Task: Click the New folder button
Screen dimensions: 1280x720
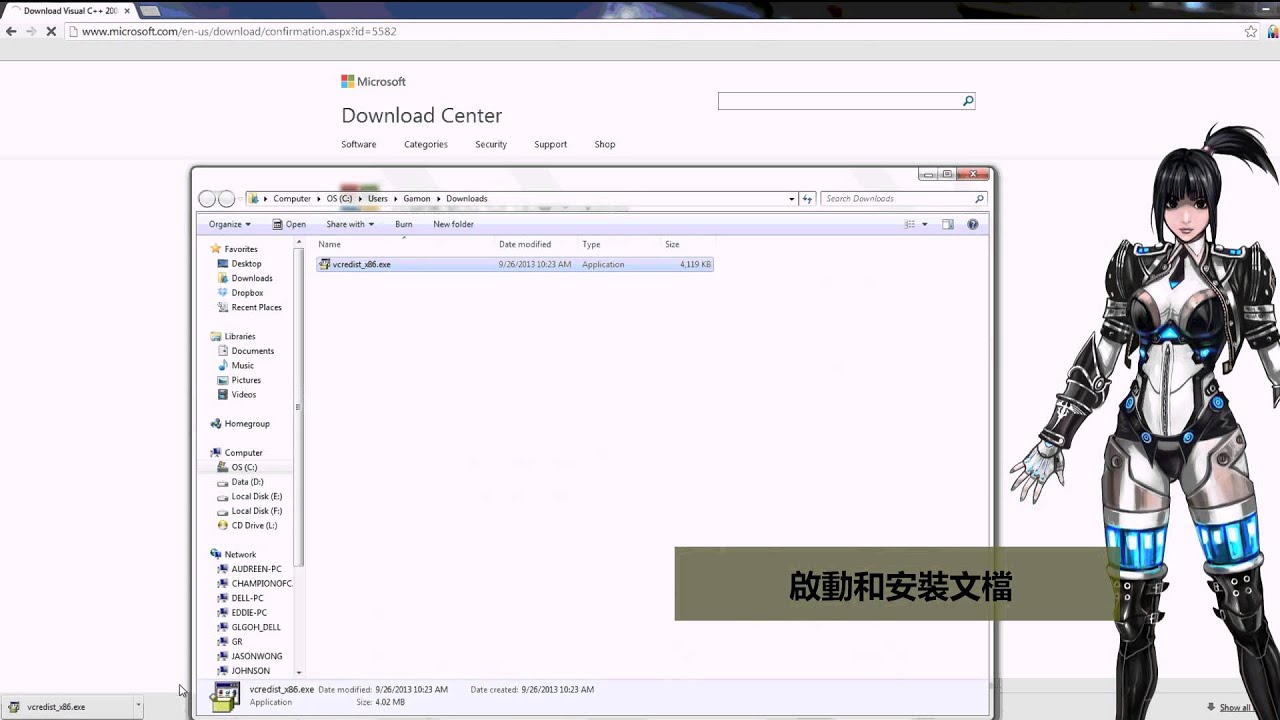Action: click(x=453, y=224)
